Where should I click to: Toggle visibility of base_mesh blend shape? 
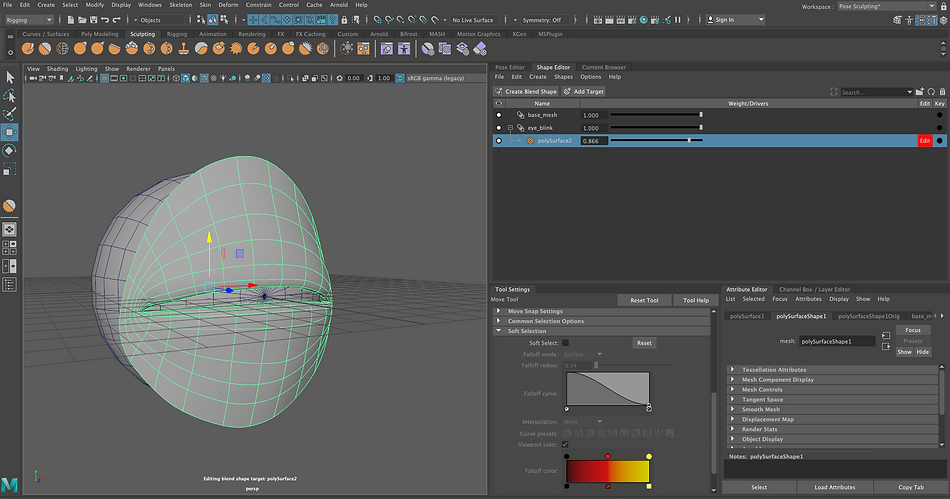coord(499,115)
